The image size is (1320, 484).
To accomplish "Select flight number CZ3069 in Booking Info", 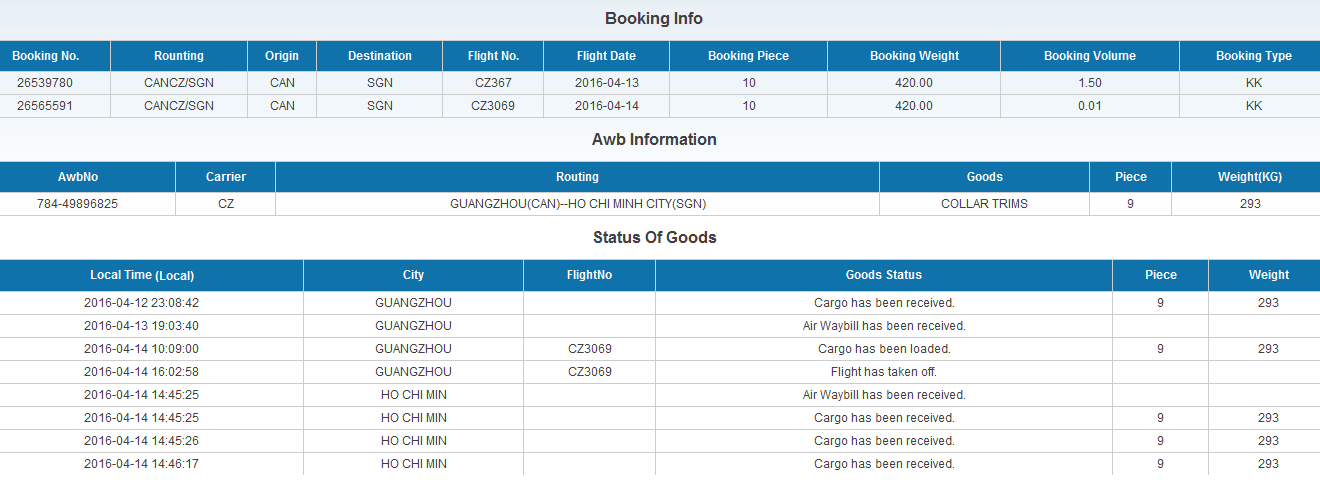I will 493,106.
